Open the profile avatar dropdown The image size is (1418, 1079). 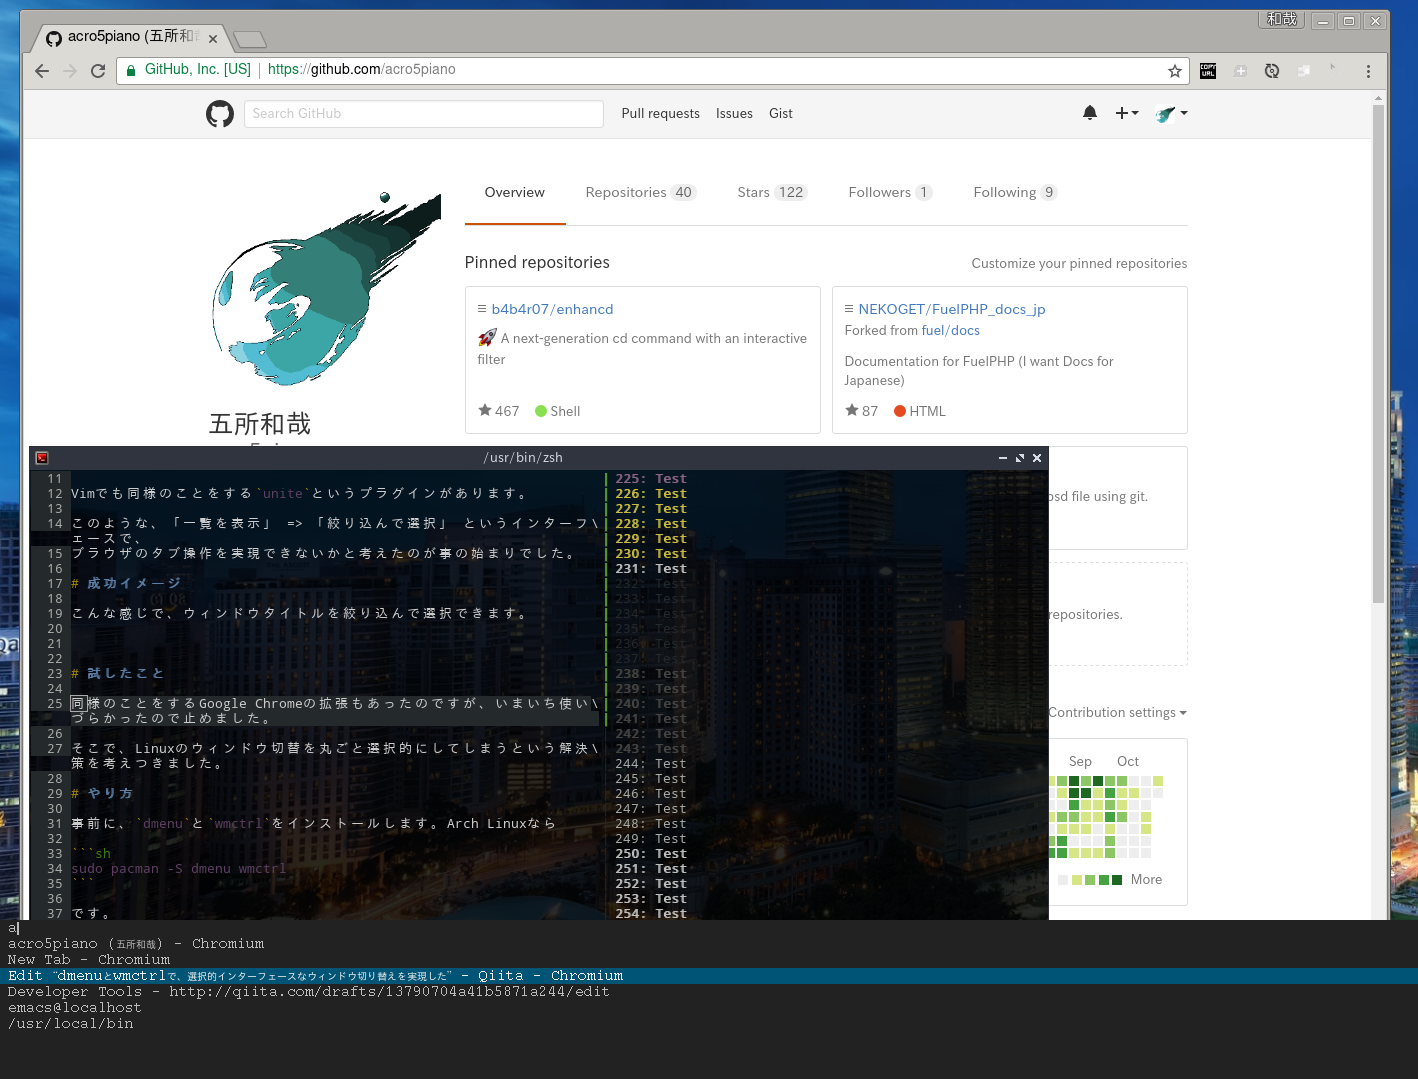(x=1170, y=113)
